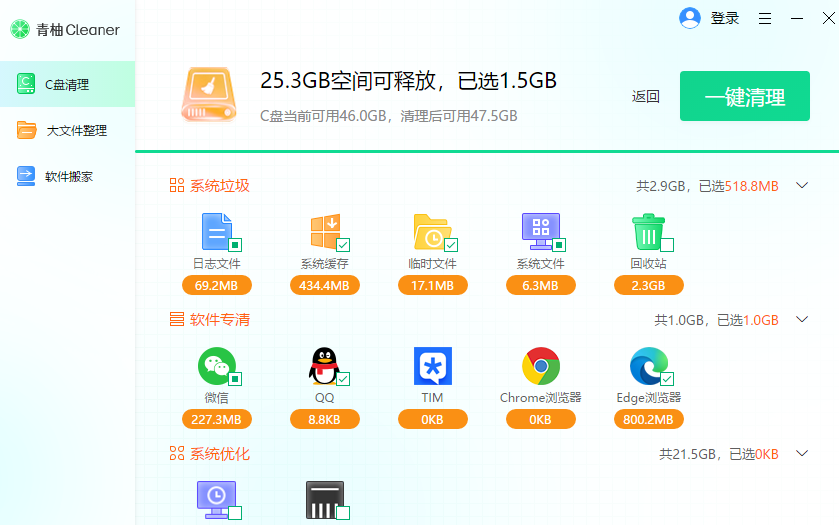Click the 800.2MB size badge
This screenshot has height=525, width=839.
tap(649, 419)
